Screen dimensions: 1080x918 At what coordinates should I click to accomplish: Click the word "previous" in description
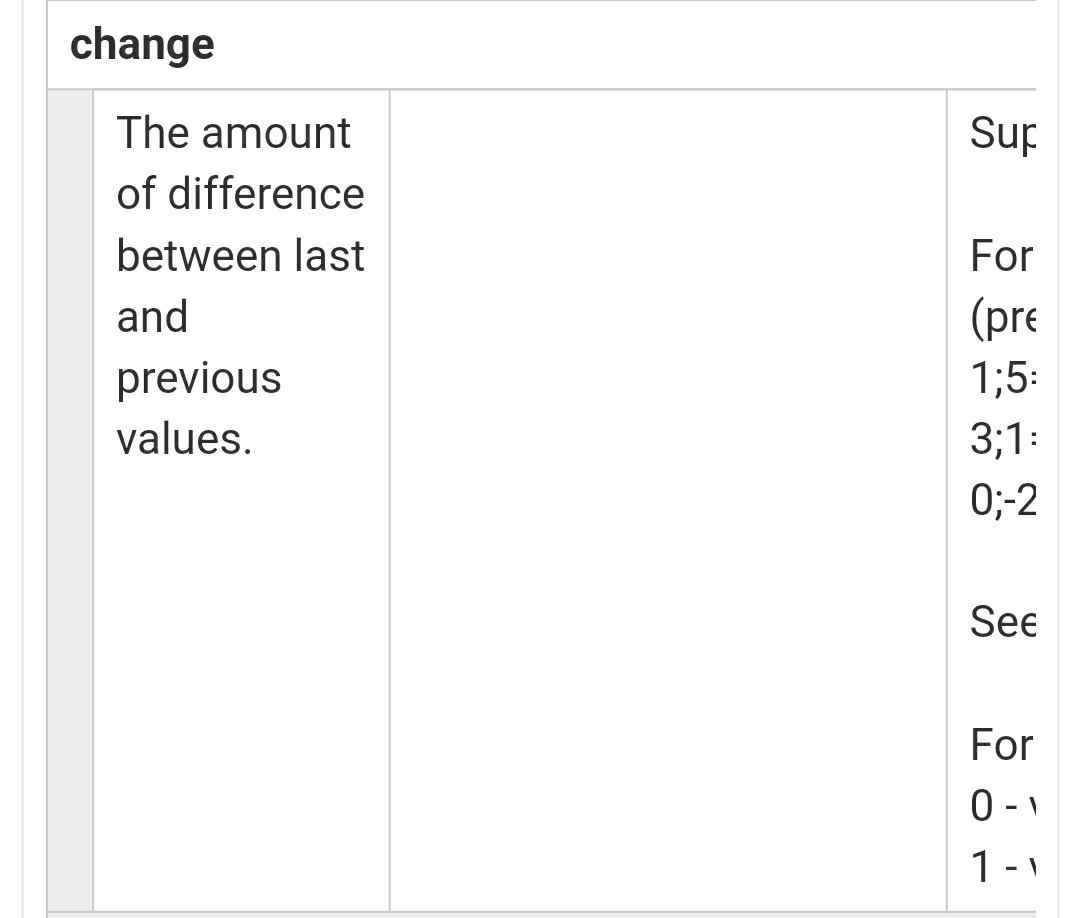point(199,379)
